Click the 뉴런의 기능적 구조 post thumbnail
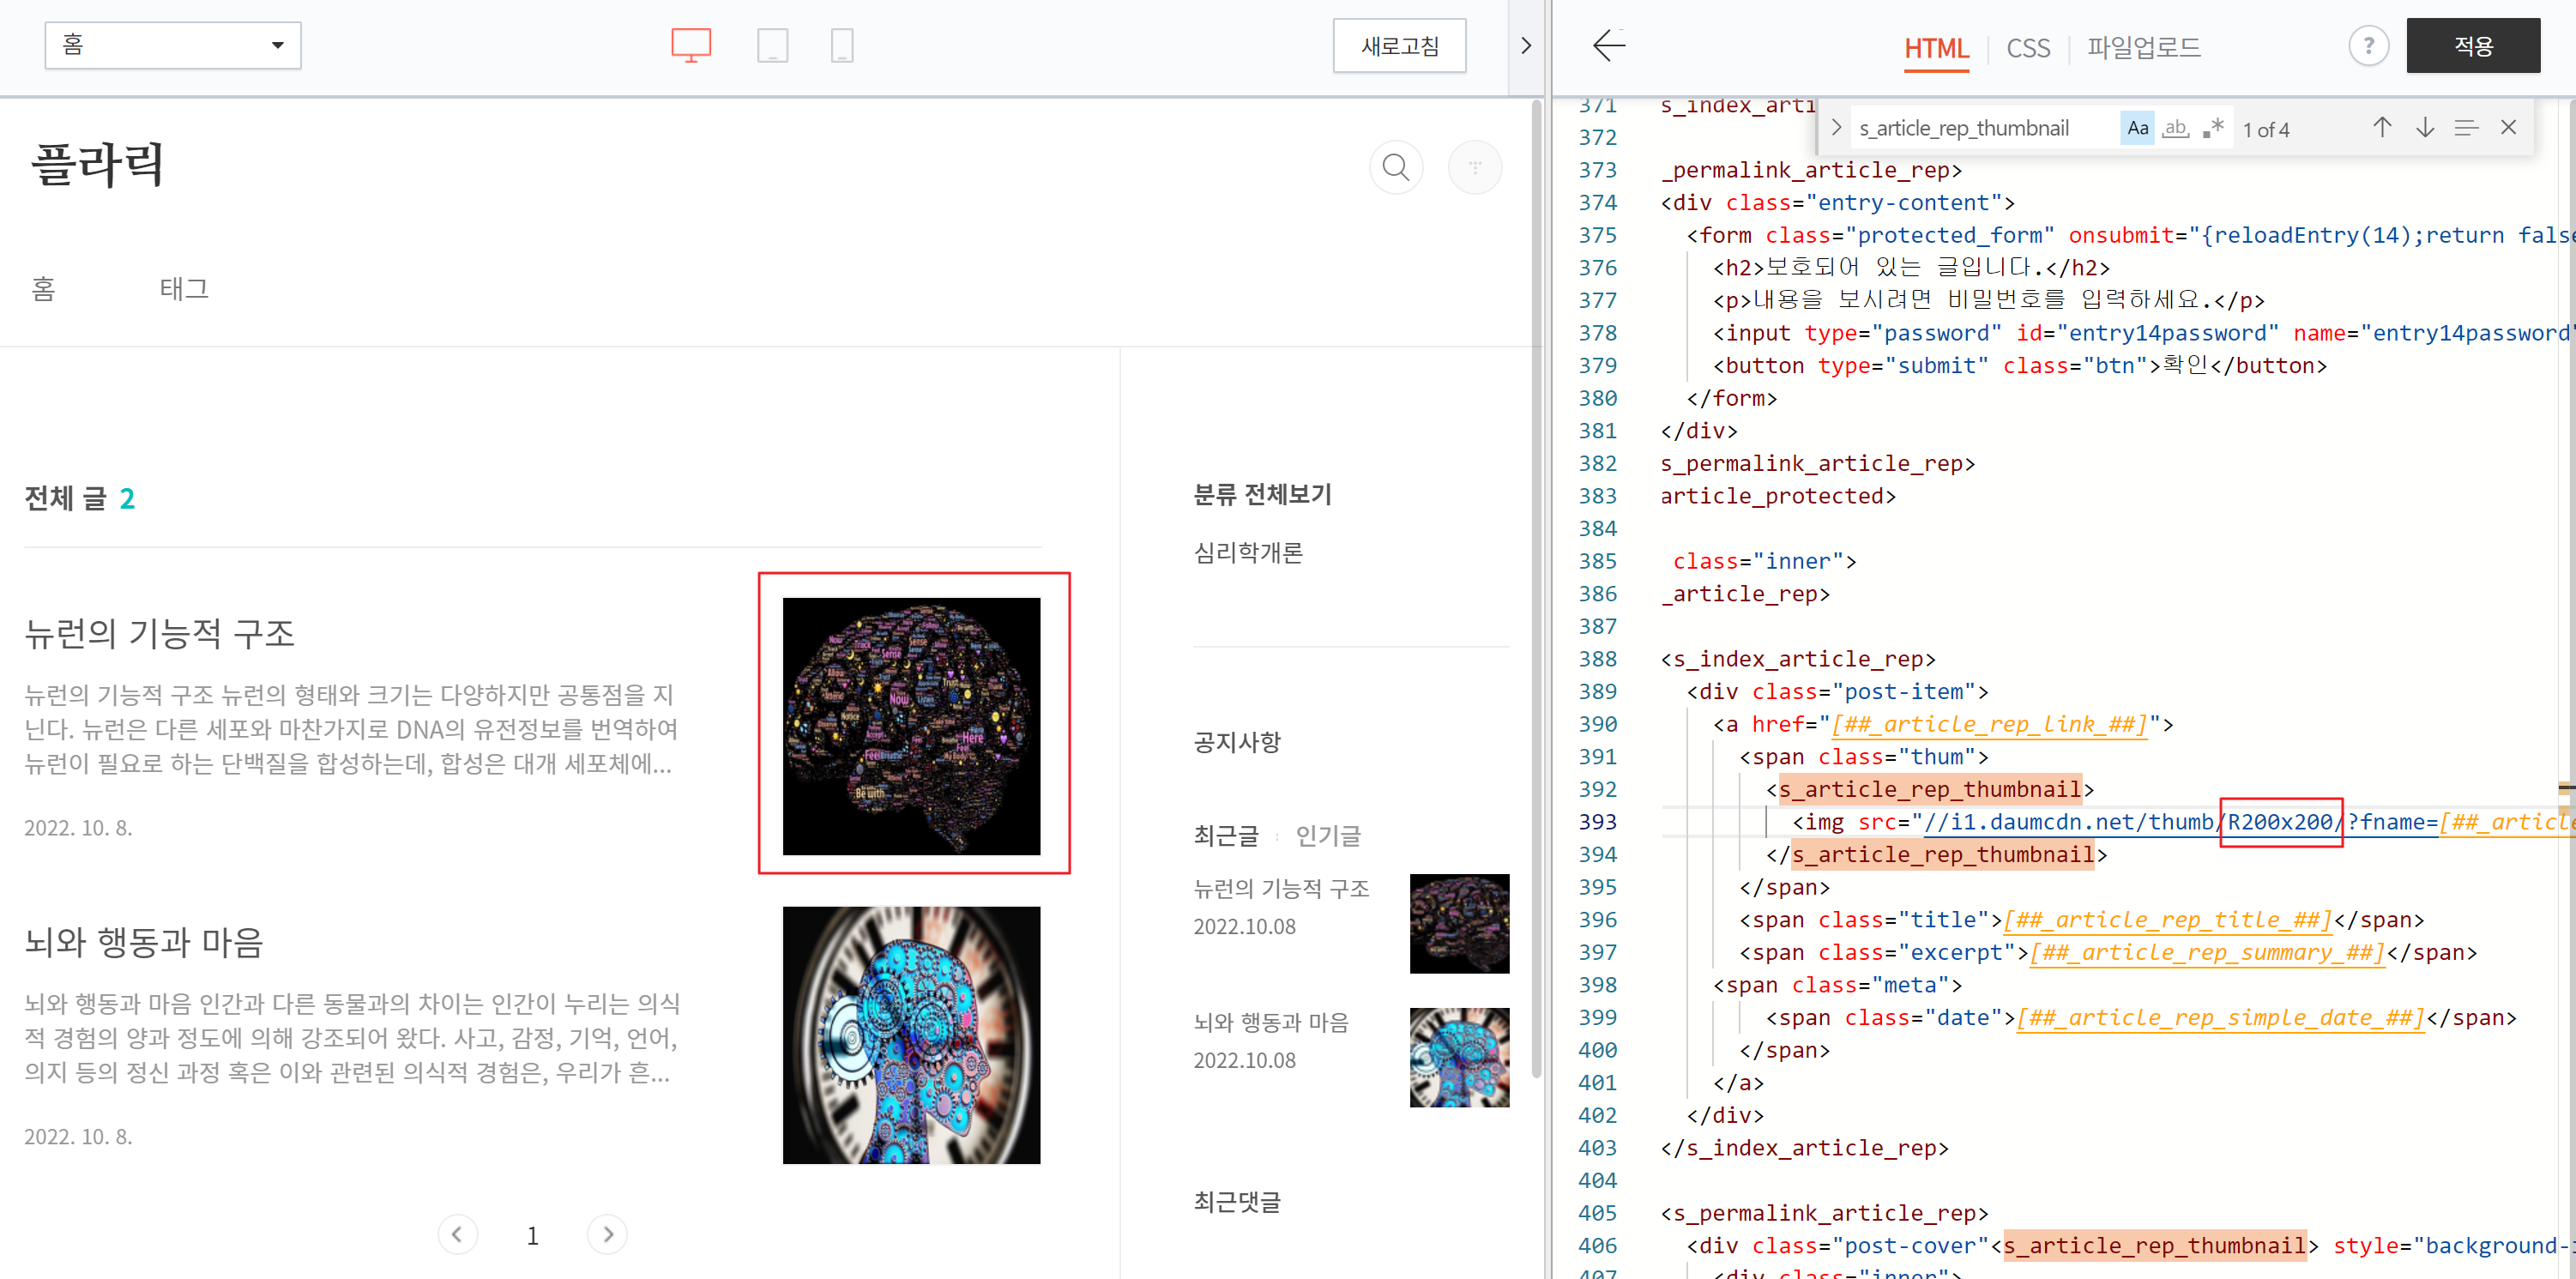2576x1279 pixels. coord(911,726)
